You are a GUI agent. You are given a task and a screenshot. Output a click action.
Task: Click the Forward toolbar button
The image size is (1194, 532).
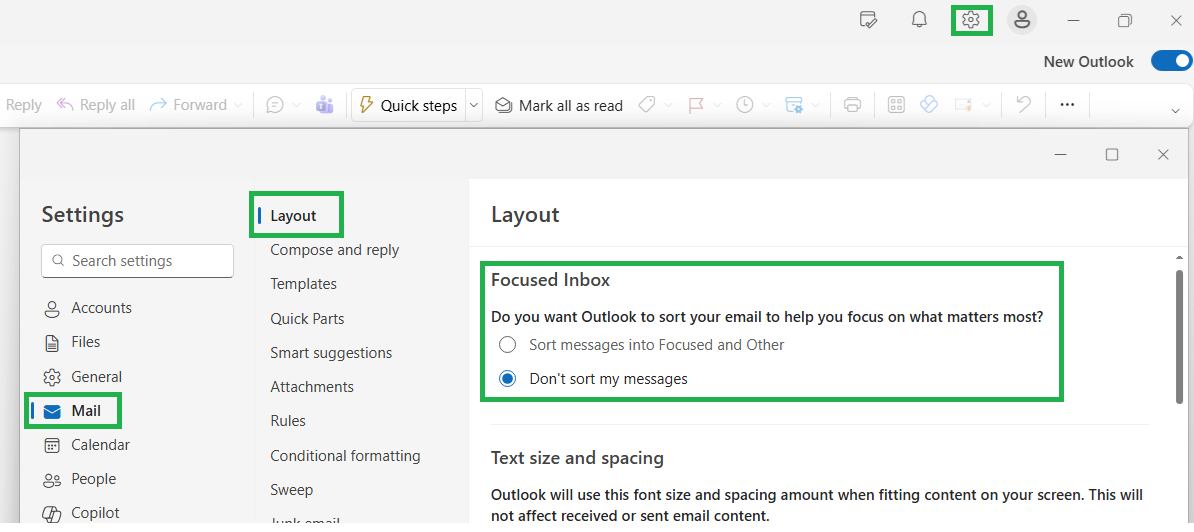[189, 105]
